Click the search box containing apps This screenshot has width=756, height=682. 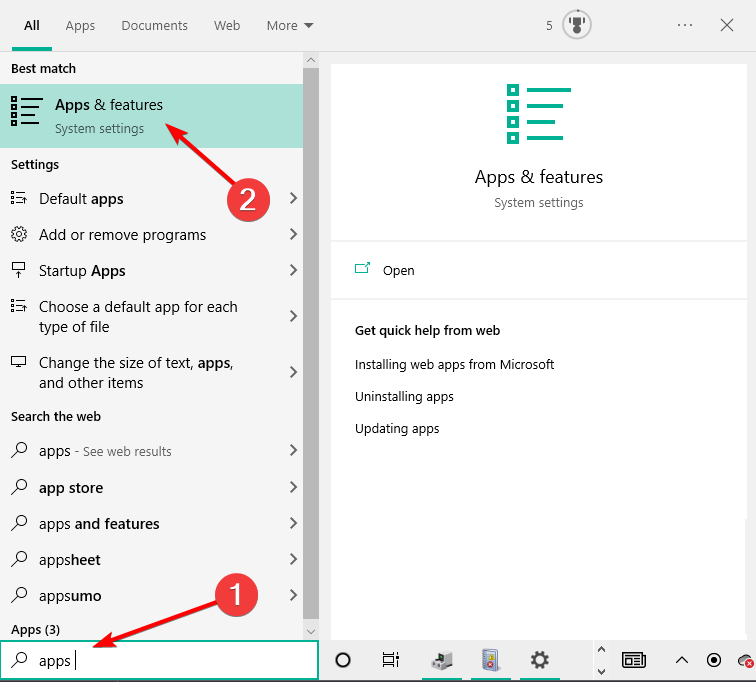click(159, 660)
